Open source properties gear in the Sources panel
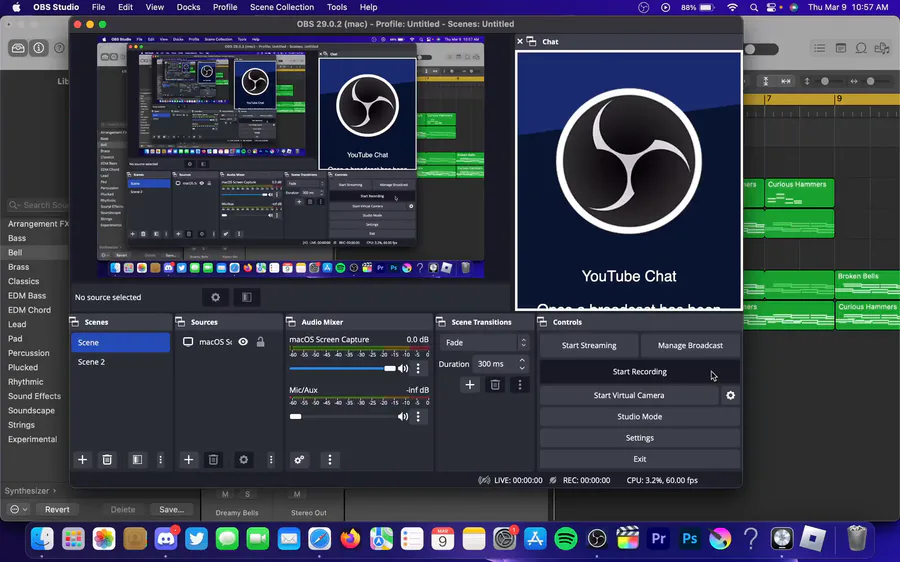The width and height of the screenshot is (900, 562). (243, 460)
